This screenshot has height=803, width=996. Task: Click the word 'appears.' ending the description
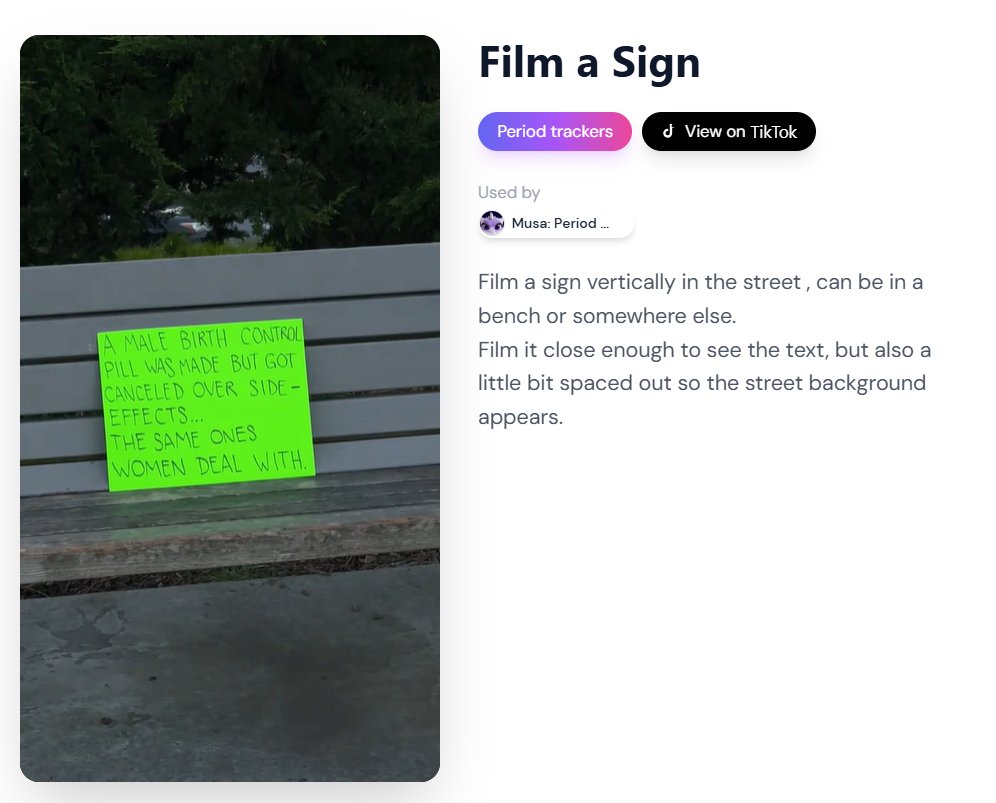point(520,417)
